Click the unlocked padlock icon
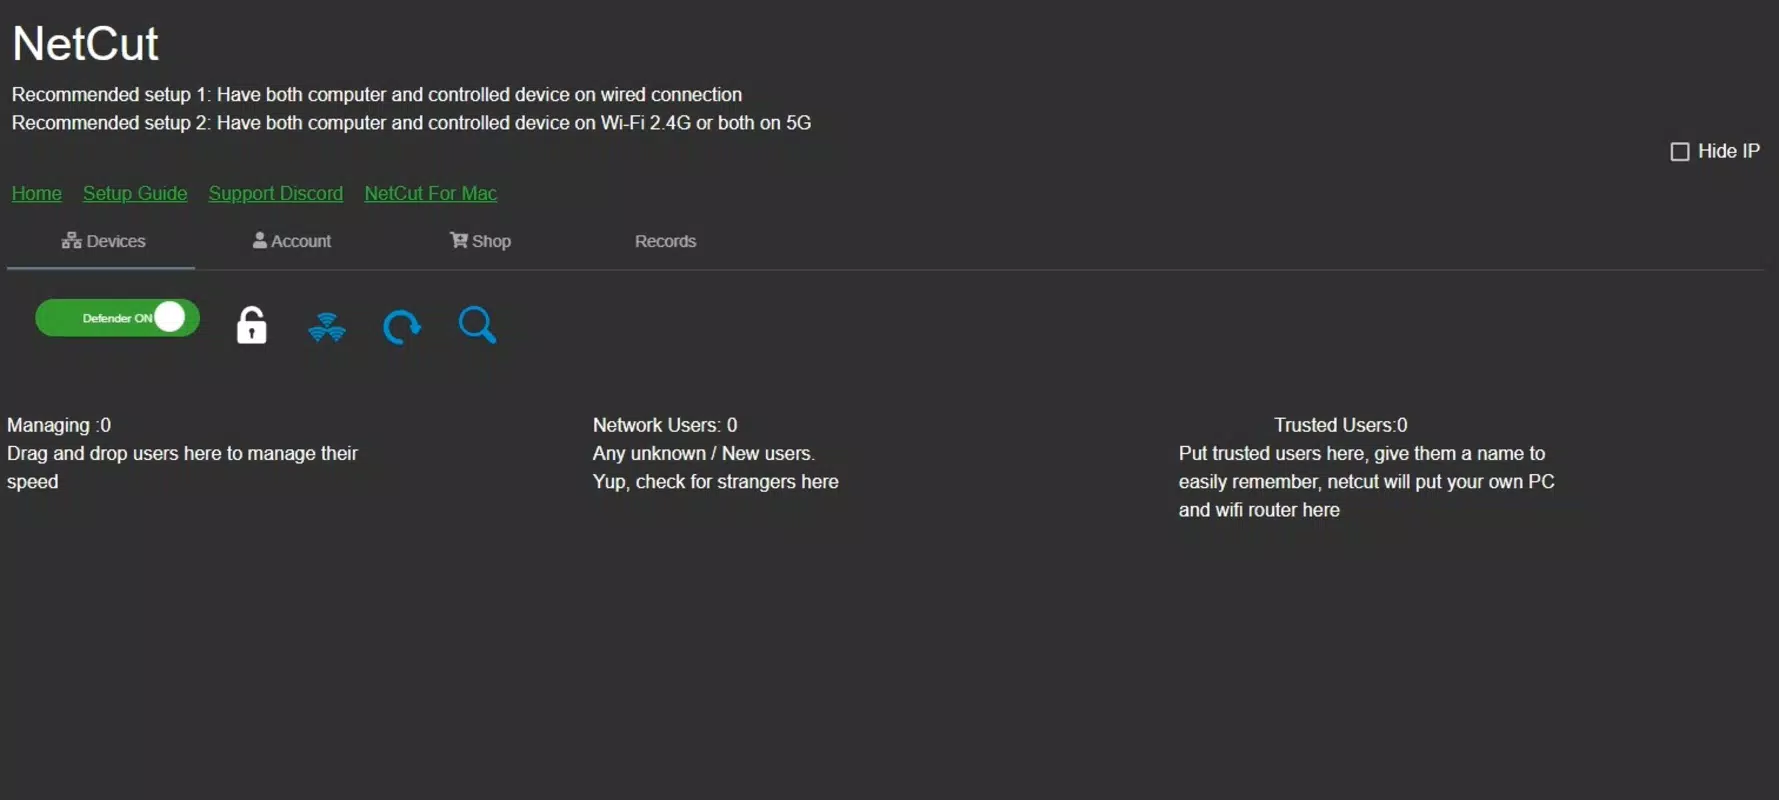This screenshot has height=800, width=1779. tap(252, 325)
